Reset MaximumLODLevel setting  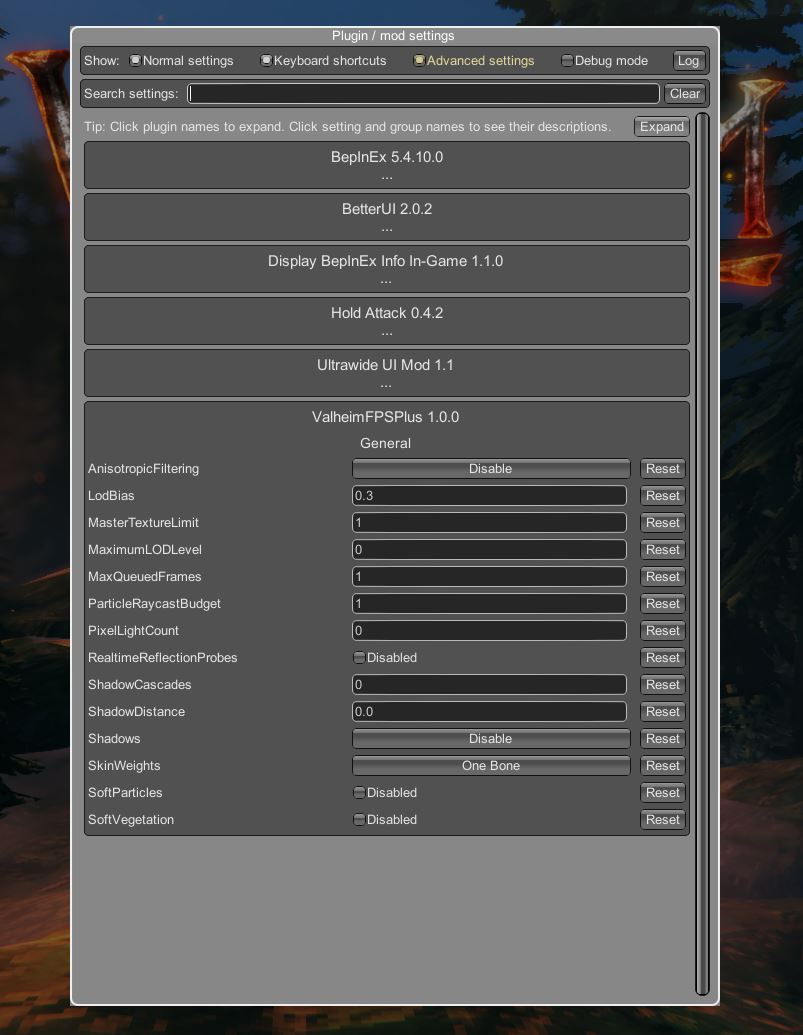click(x=662, y=550)
